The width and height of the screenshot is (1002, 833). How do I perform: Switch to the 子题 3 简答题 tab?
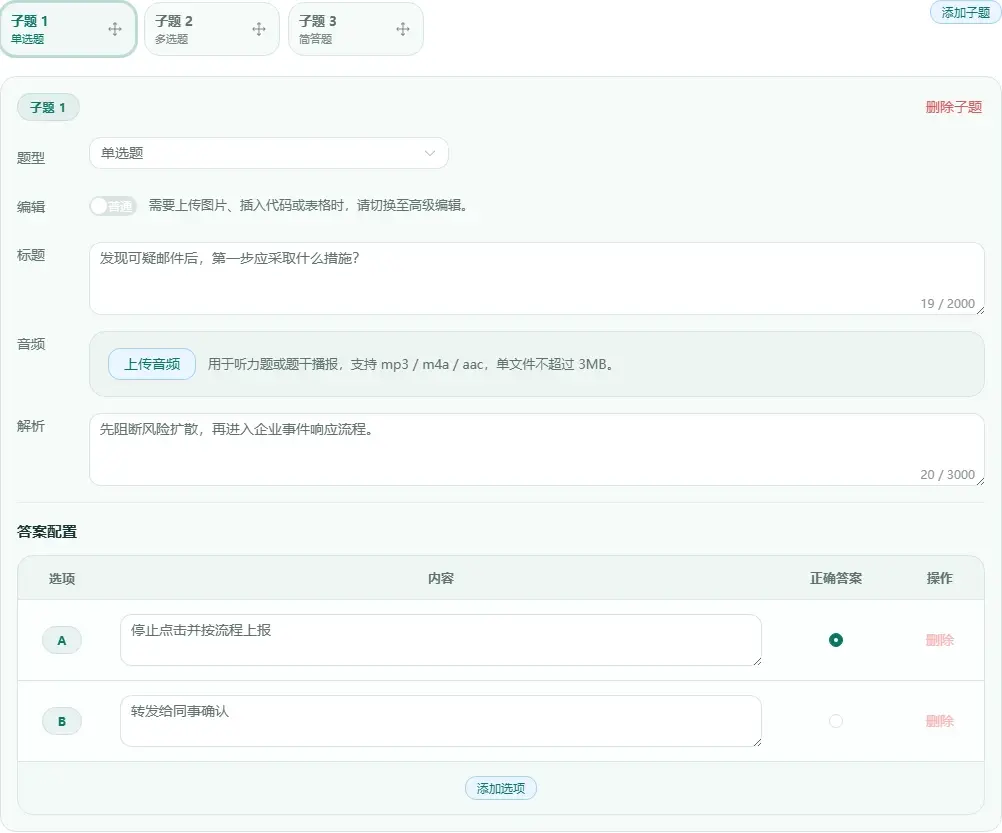(x=355, y=29)
